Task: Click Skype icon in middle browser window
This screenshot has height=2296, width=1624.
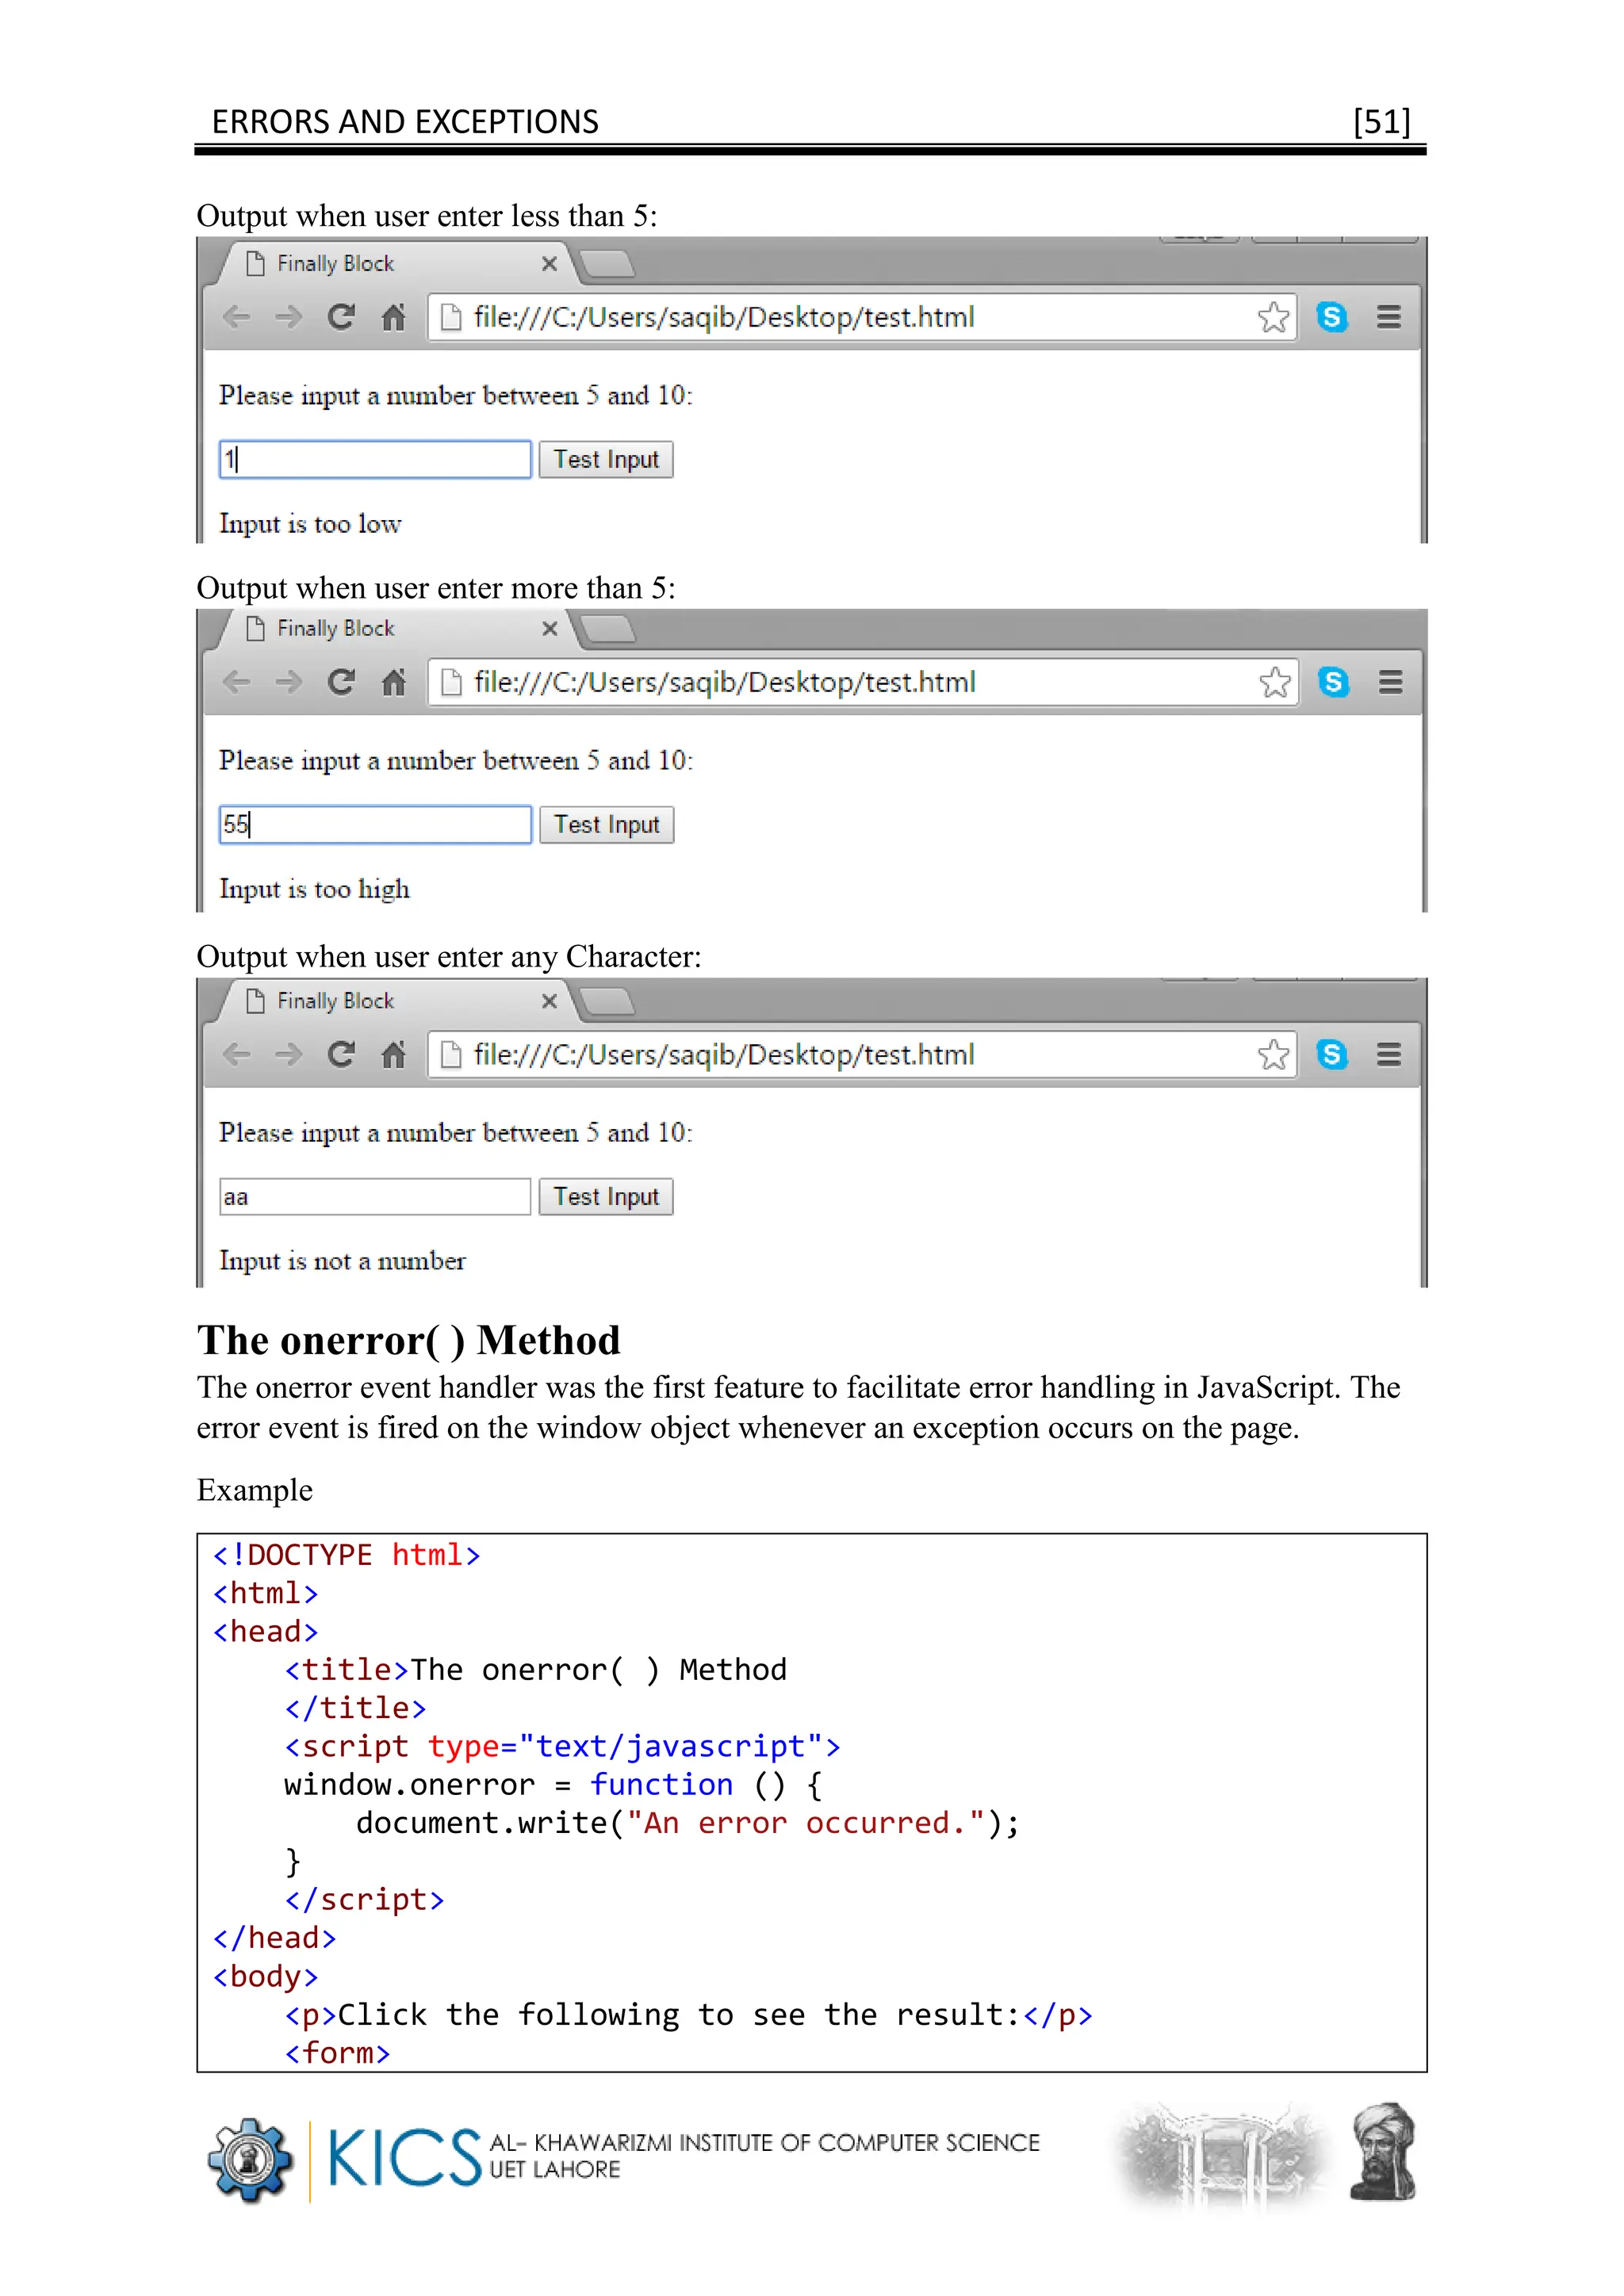Action: point(1333,682)
